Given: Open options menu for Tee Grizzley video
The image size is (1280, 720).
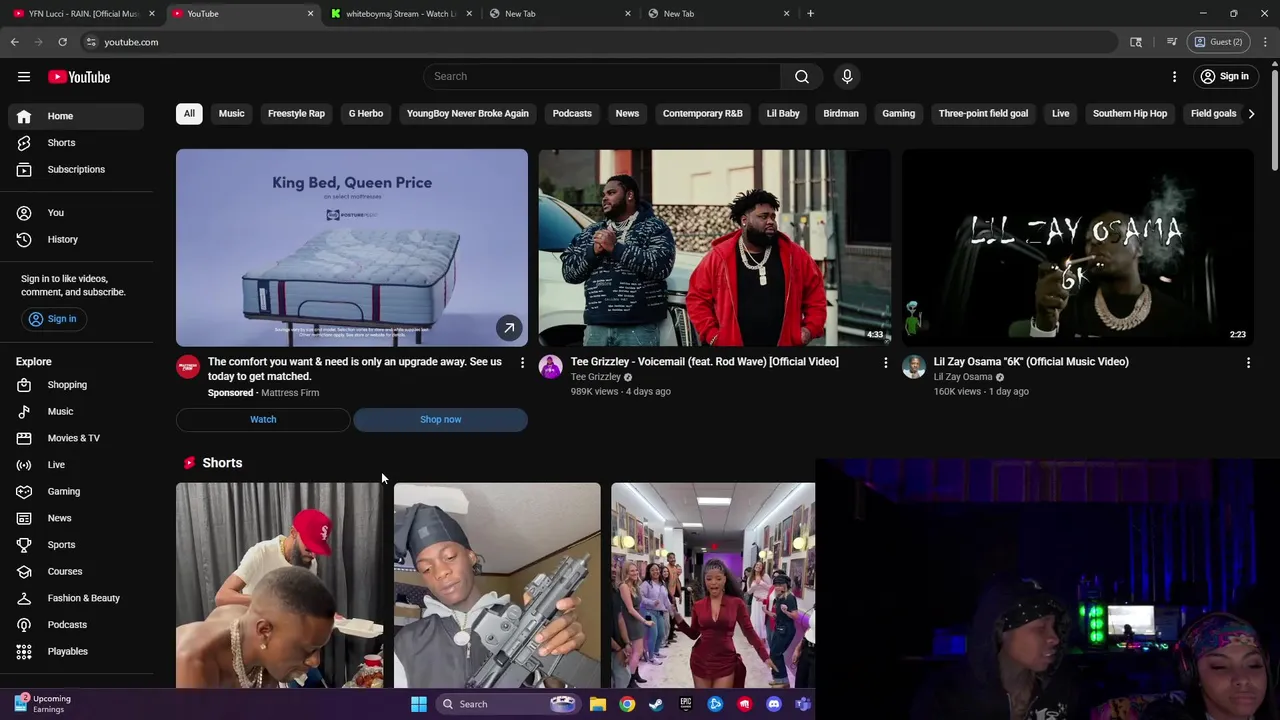Looking at the screenshot, I should [x=885, y=363].
